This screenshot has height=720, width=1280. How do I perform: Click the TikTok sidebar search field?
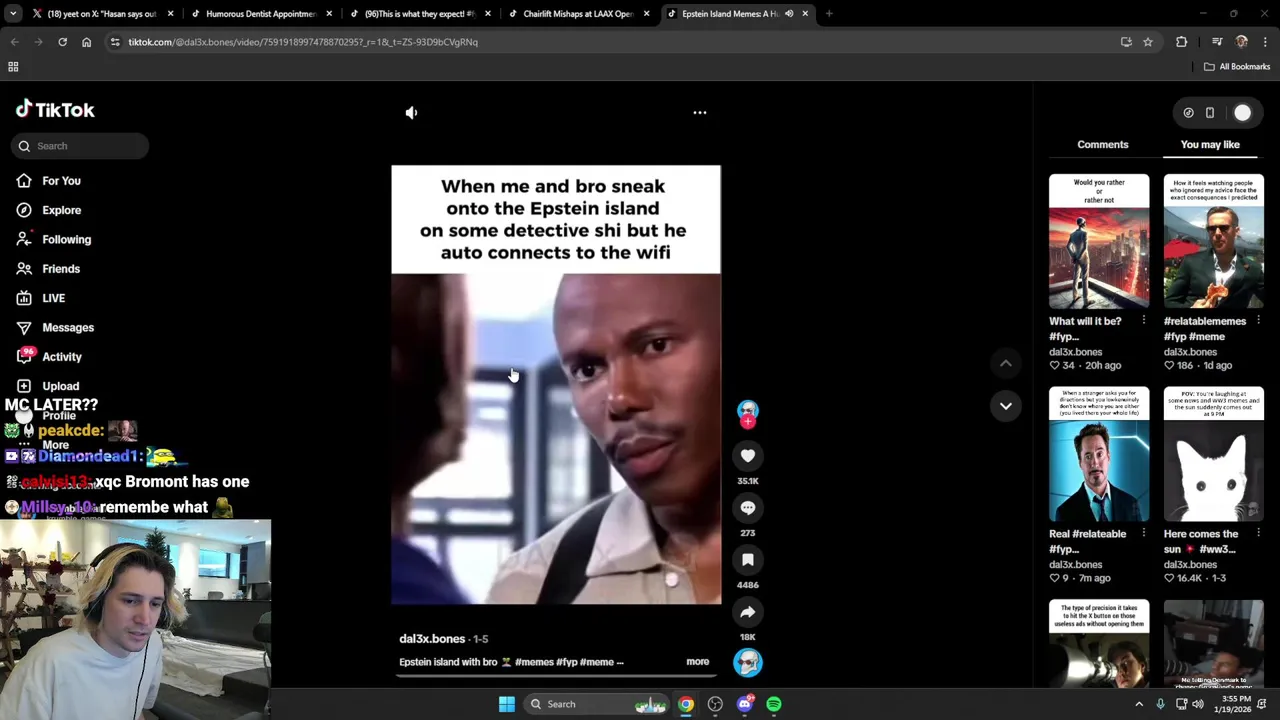tap(81, 146)
